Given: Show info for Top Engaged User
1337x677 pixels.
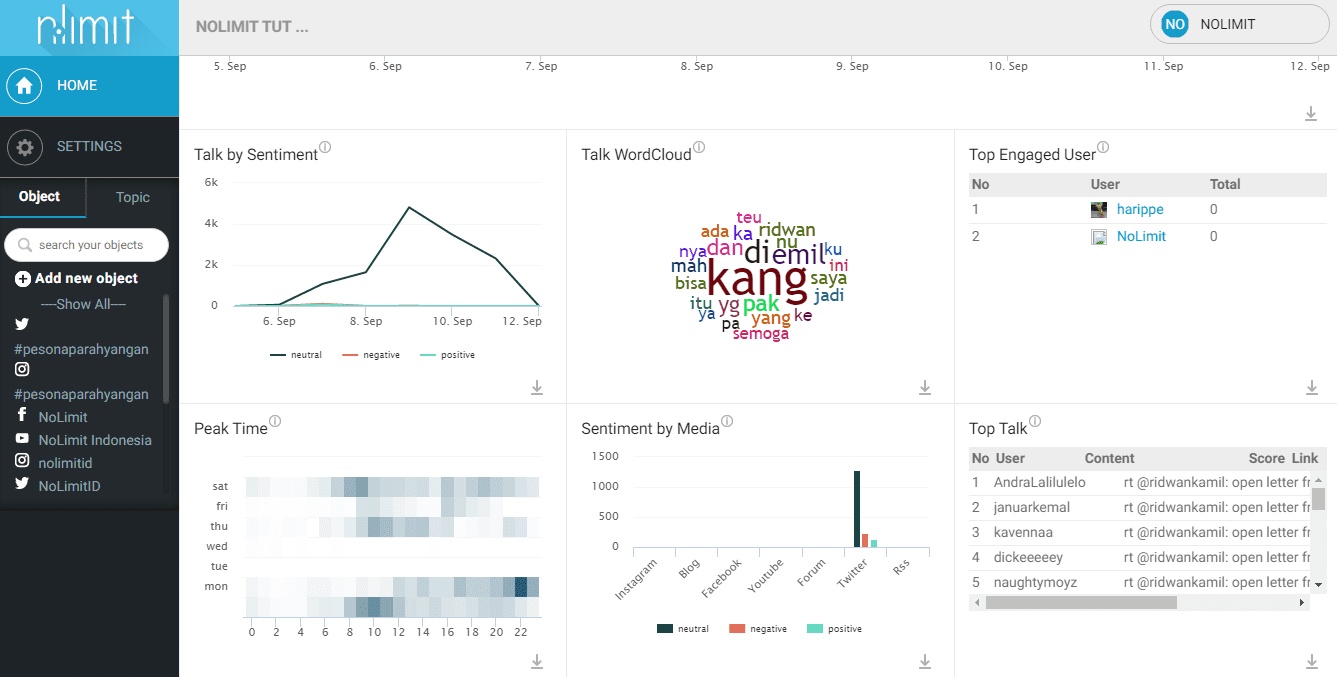Looking at the screenshot, I should pos(1104,148).
